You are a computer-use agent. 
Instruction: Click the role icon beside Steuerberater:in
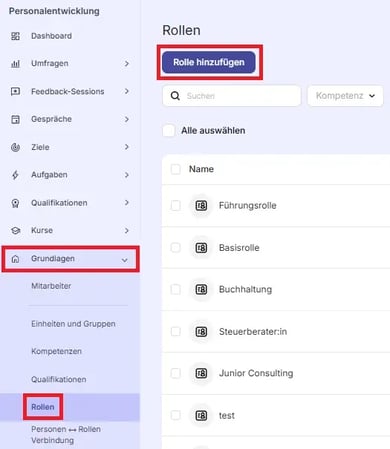point(201,332)
